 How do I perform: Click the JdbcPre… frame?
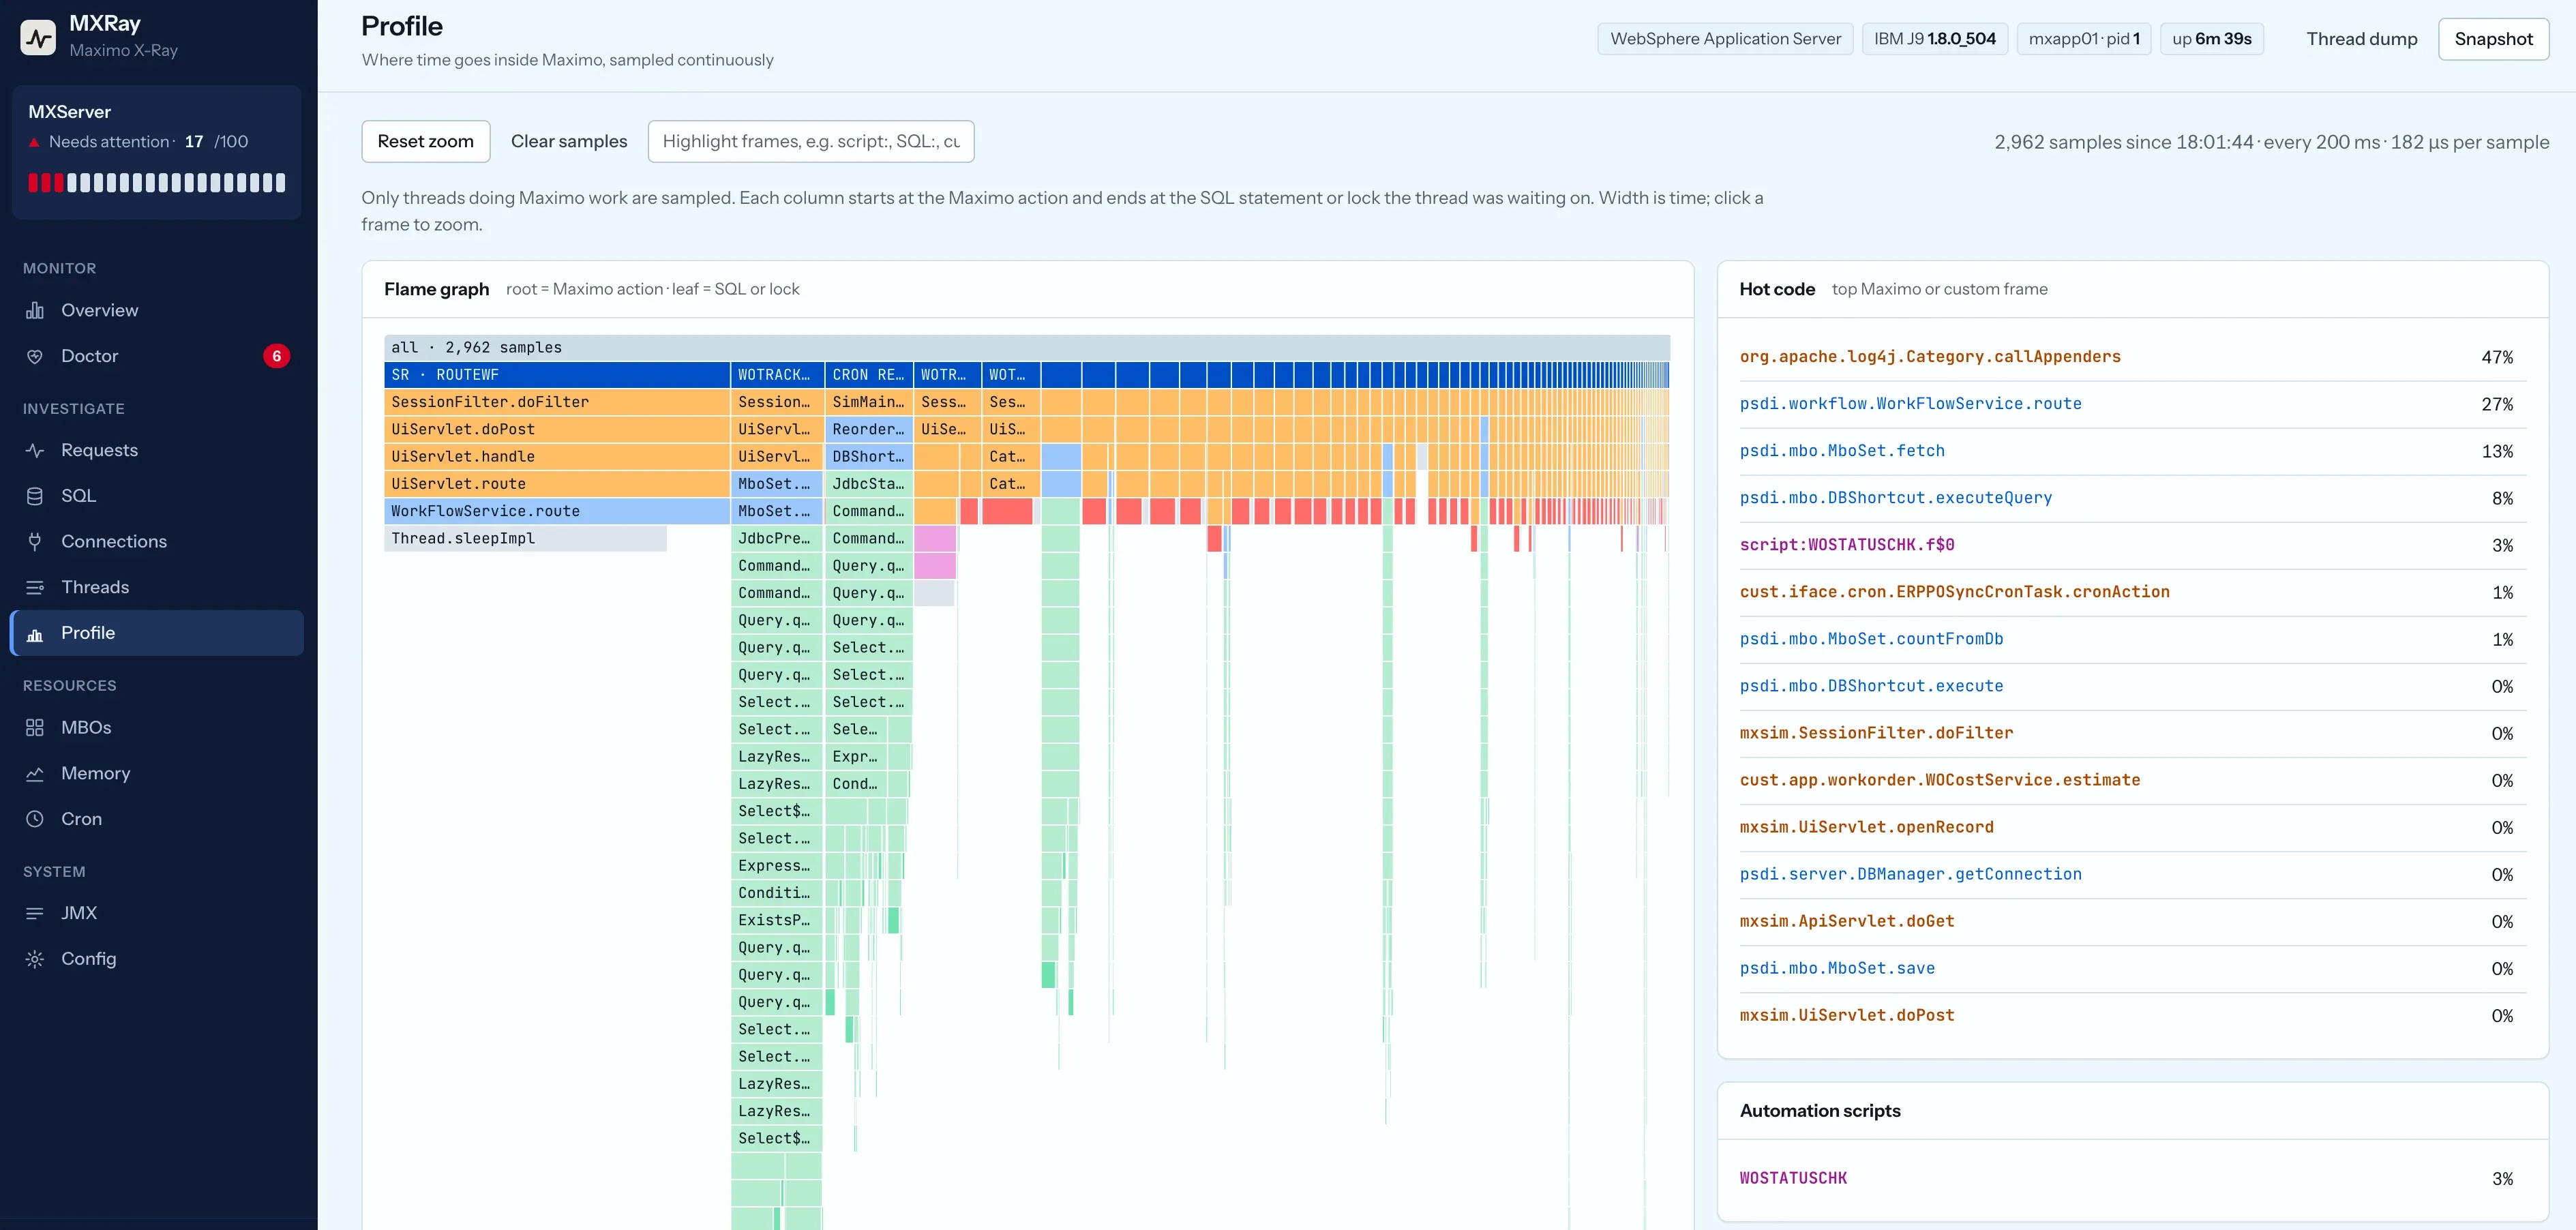777,538
